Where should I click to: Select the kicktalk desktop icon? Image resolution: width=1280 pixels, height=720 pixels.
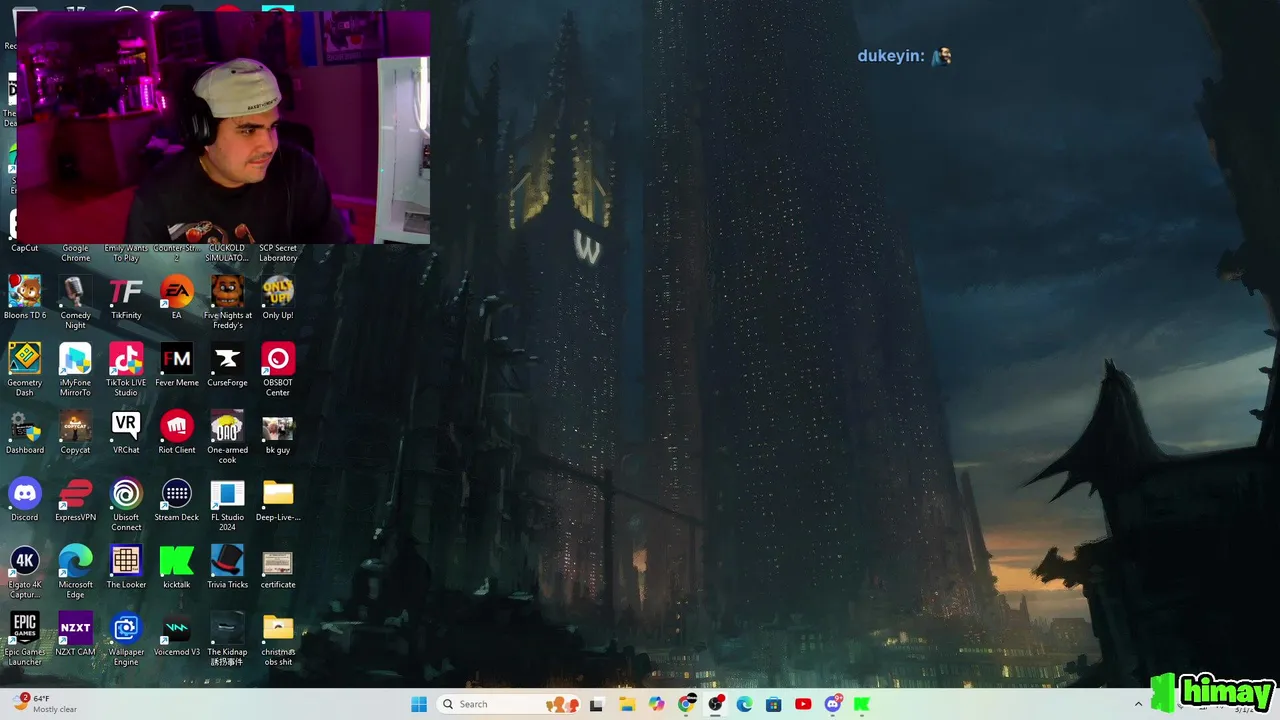pos(177,567)
